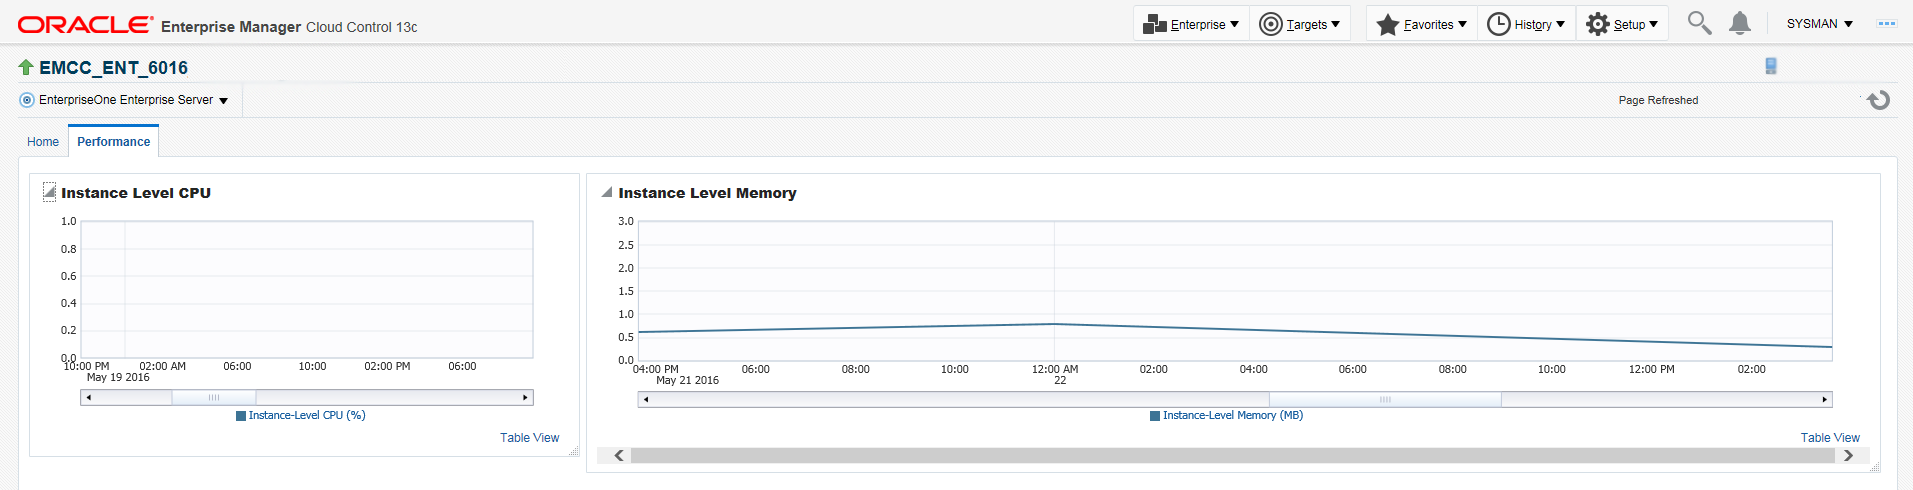1913x490 pixels.
Task: Click the Memory chart scrollbar left arrow
Action: coord(646,400)
